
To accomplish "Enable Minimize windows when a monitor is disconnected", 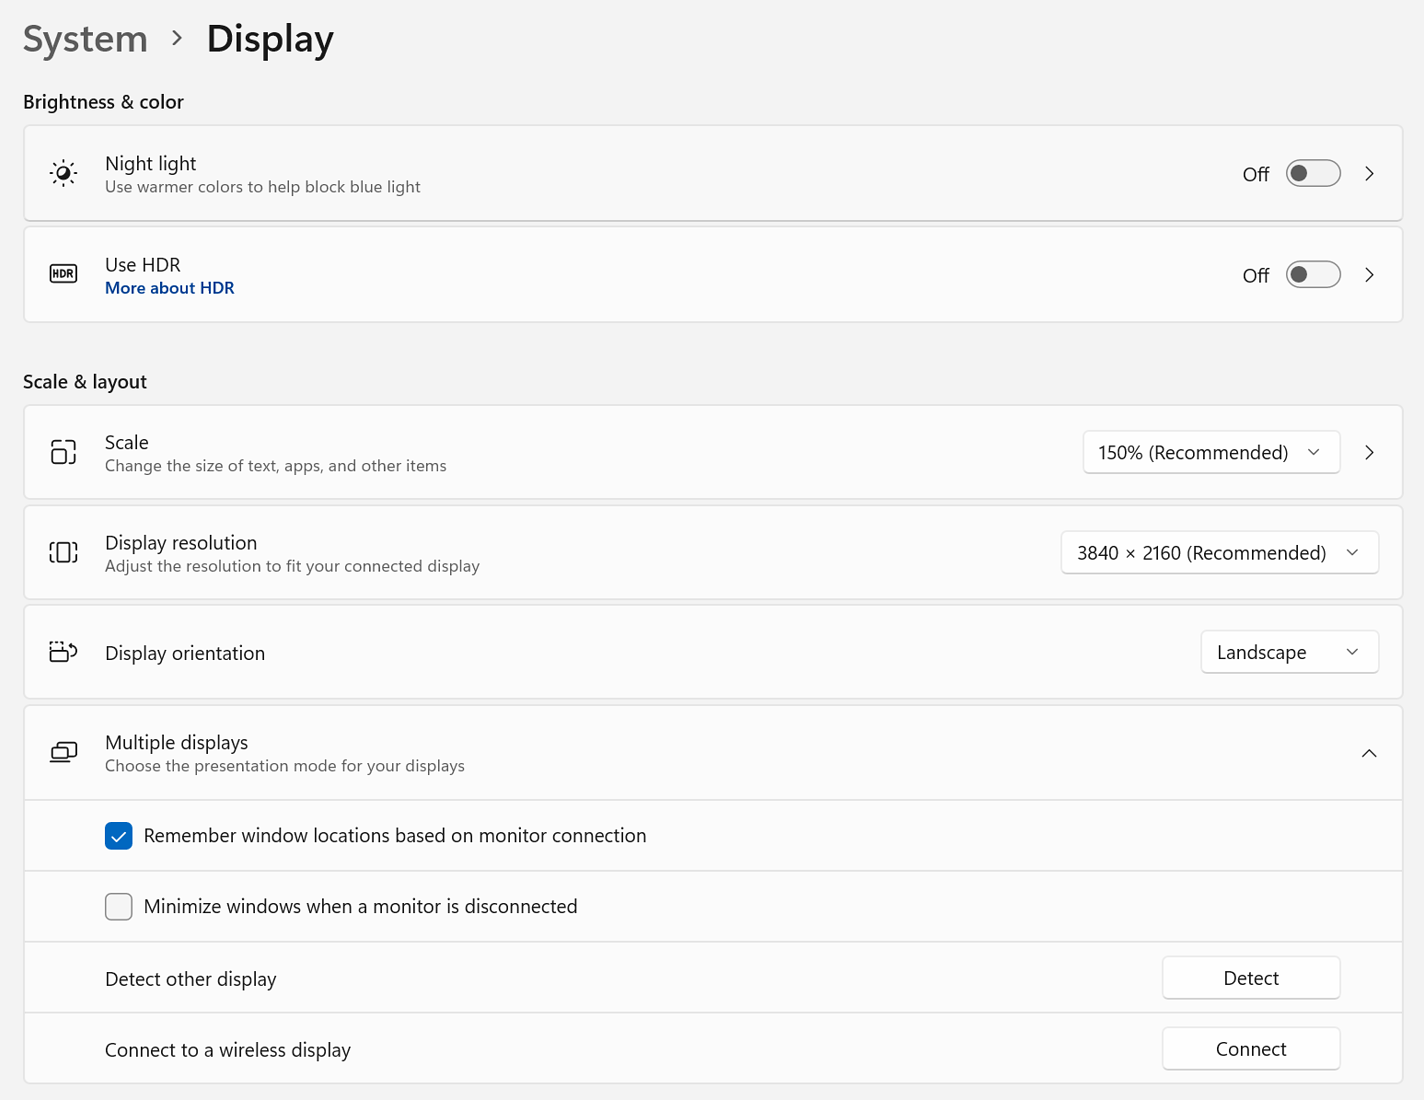I will [x=118, y=906].
